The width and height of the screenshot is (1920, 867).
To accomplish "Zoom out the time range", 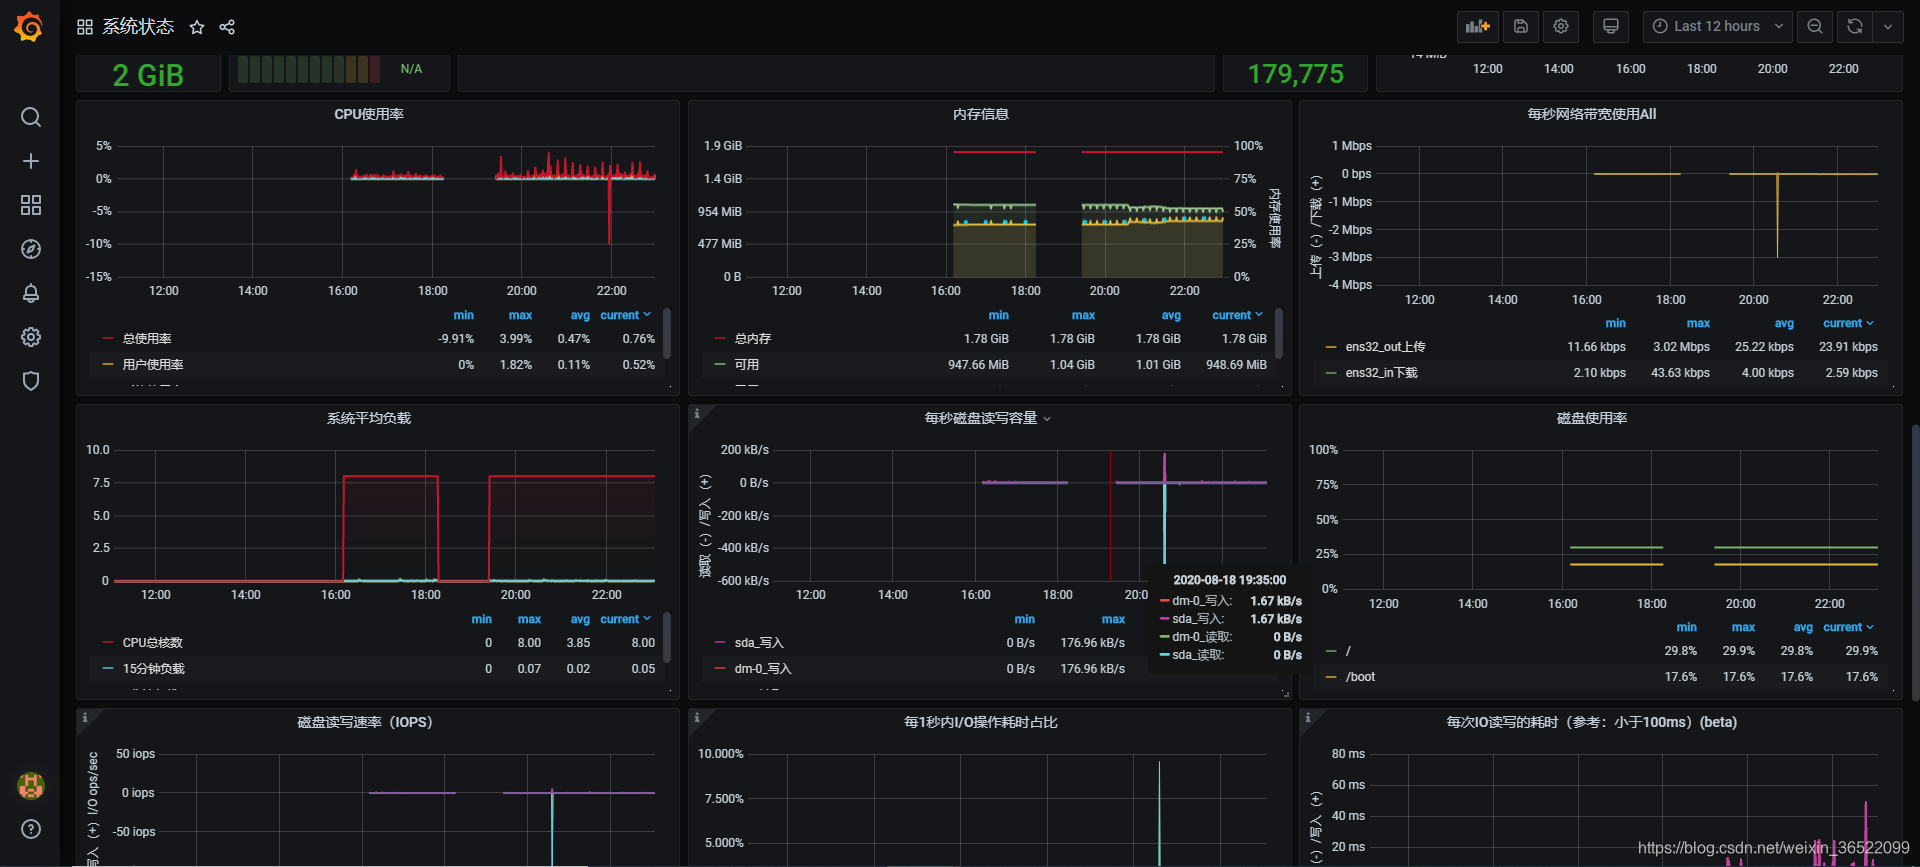I will pos(1815,27).
